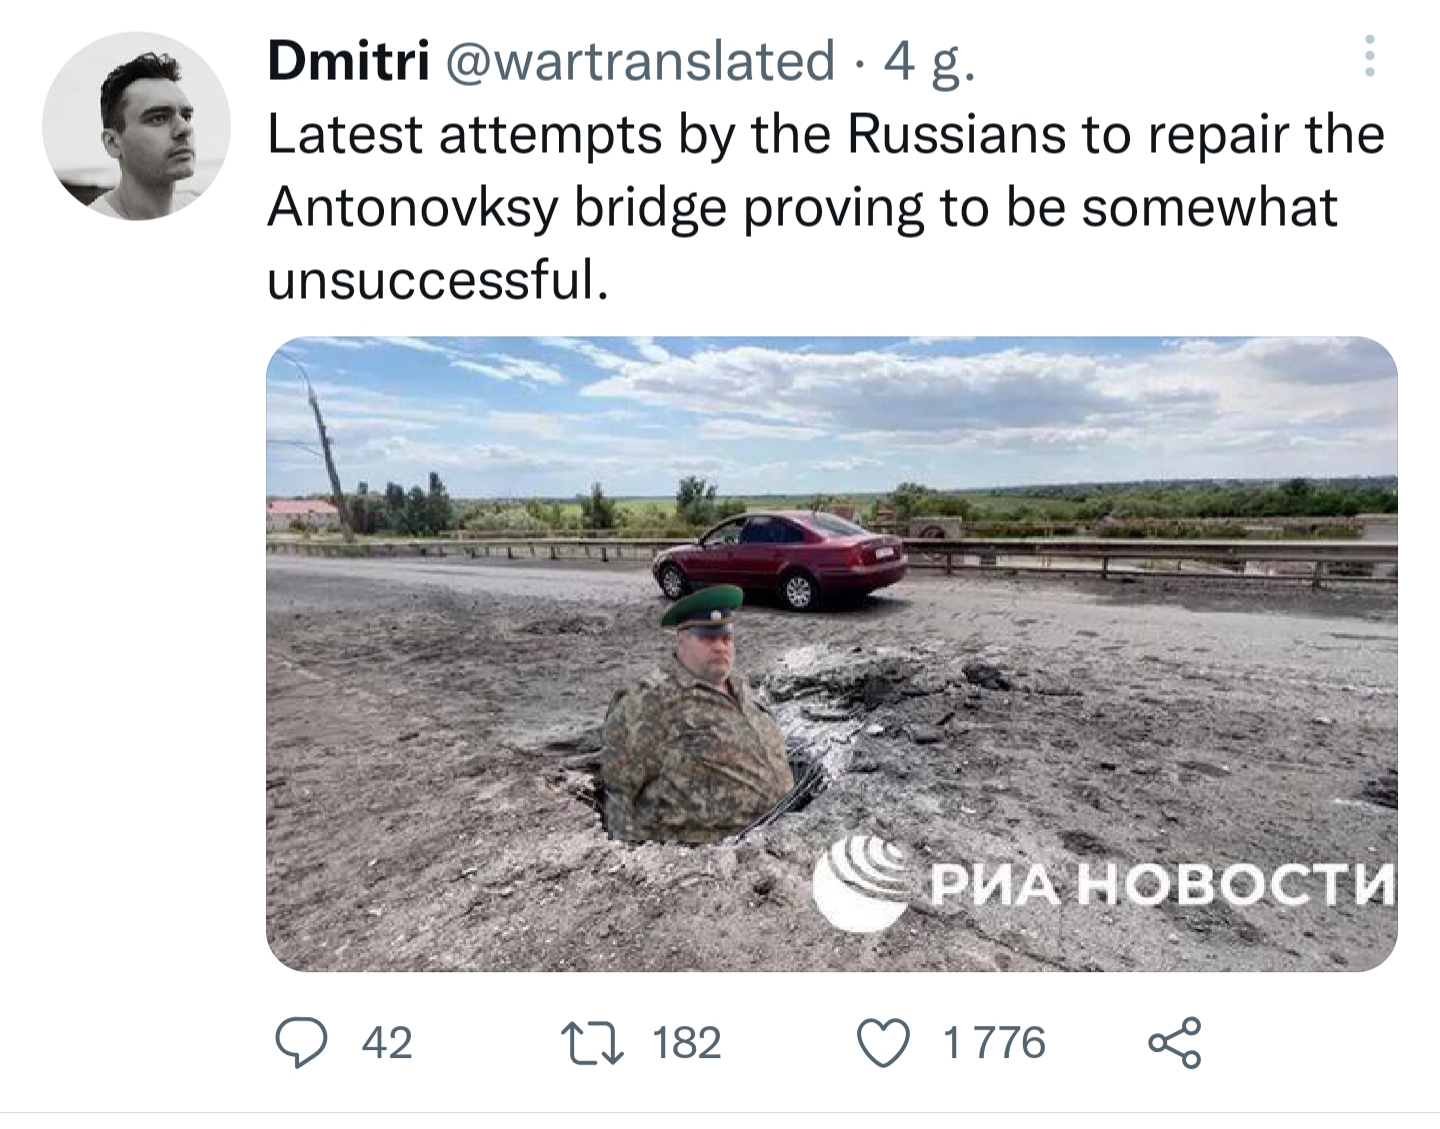Click the tweet text starting with Latest attempts
This screenshot has width=1440, height=1129.
pos(826,208)
